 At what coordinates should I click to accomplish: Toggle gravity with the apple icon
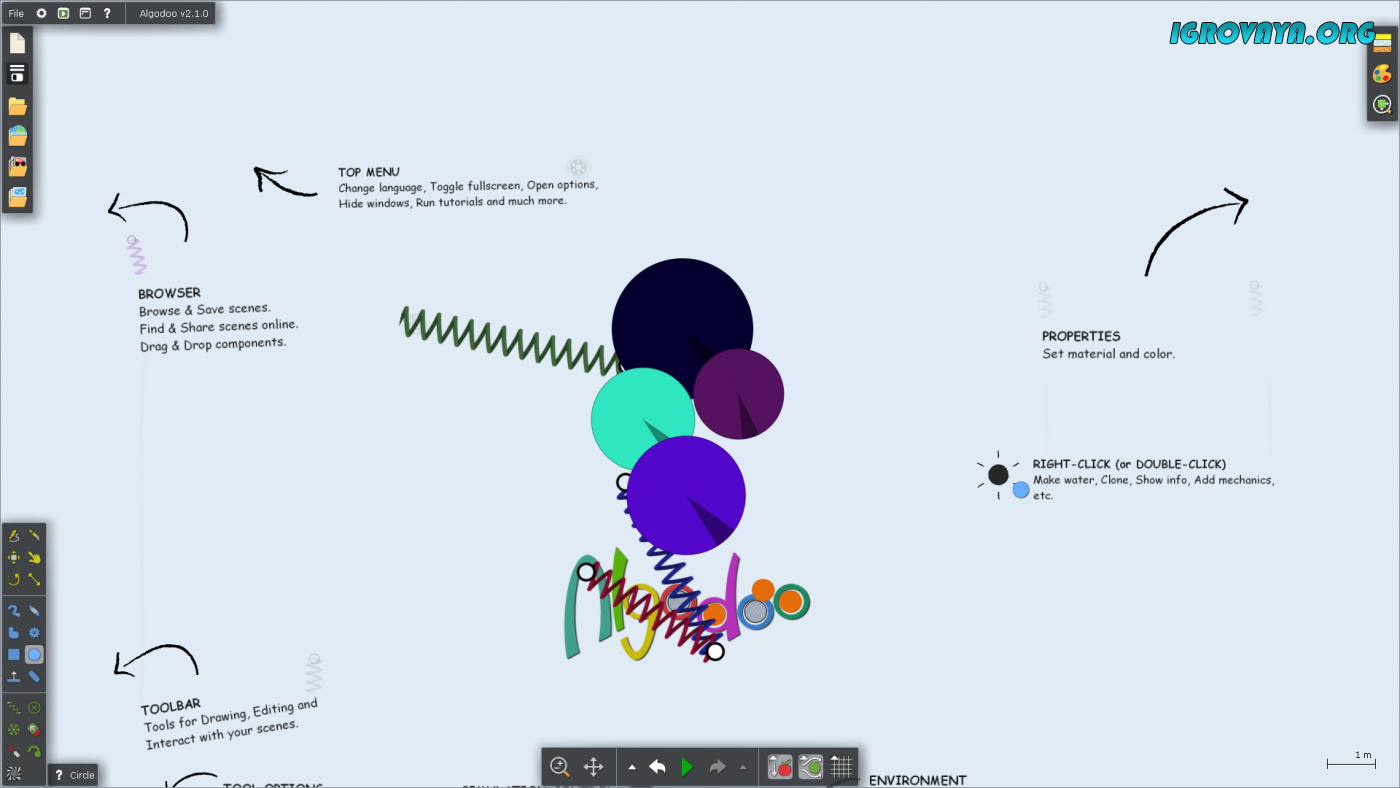coord(780,767)
